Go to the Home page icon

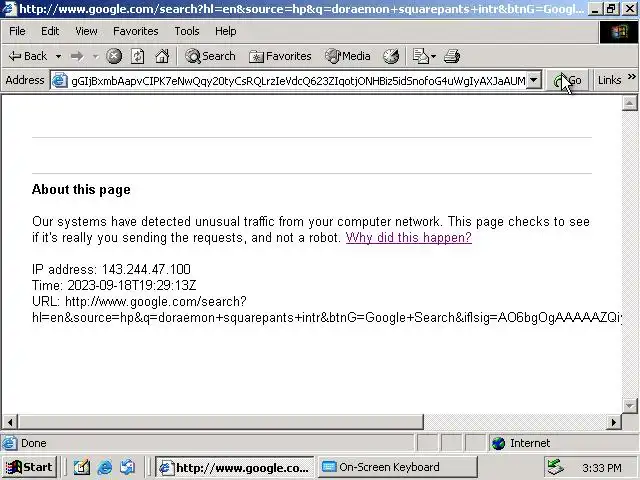click(162, 56)
